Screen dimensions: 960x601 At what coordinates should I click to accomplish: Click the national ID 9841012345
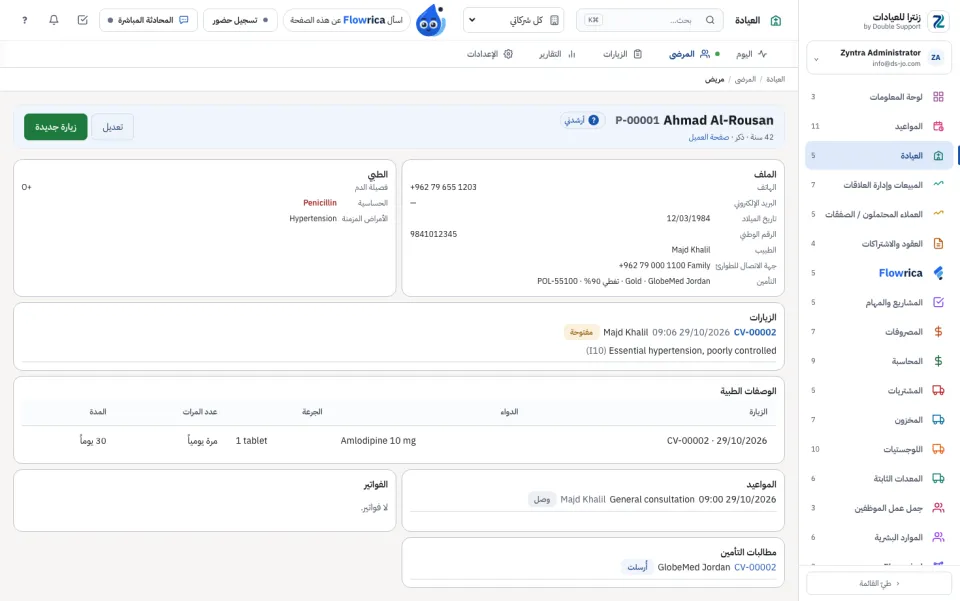(433, 234)
